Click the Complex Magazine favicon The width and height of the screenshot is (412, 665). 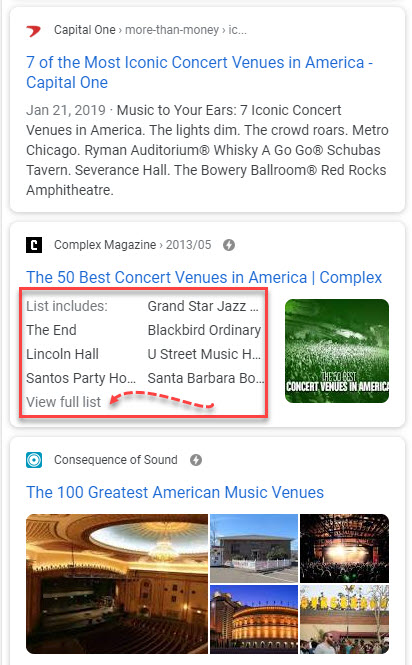[34, 245]
